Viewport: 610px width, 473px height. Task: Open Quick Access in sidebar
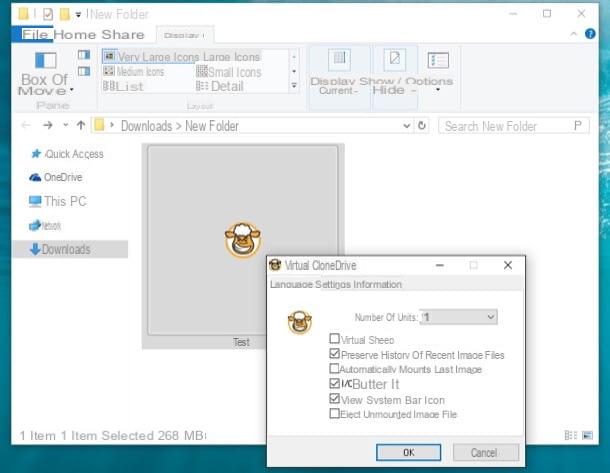click(68, 154)
